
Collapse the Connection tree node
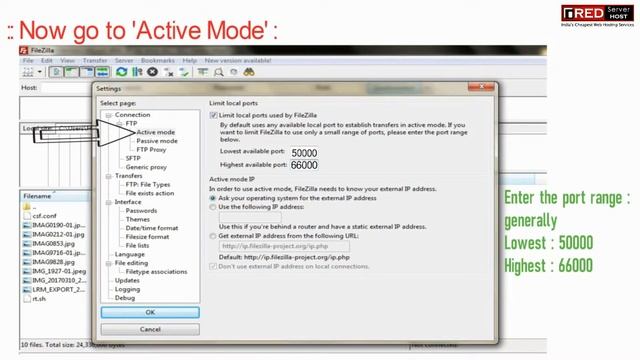pyautogui.click(x=109, y=116)
